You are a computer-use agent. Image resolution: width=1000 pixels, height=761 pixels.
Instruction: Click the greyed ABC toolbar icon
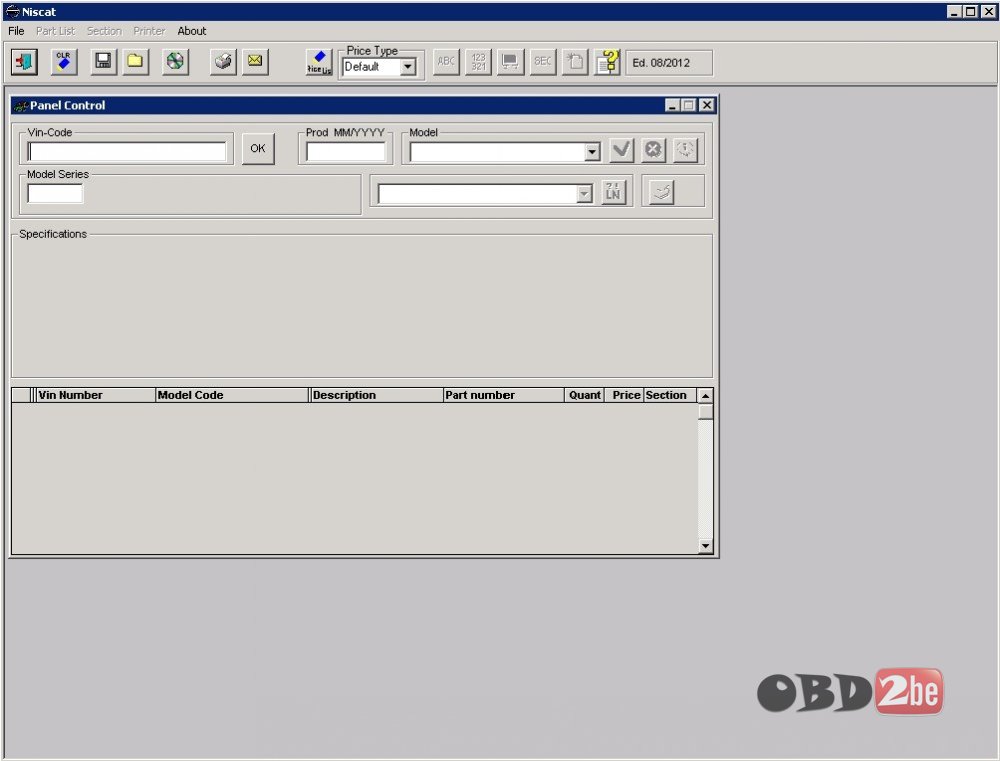point(446,62)
